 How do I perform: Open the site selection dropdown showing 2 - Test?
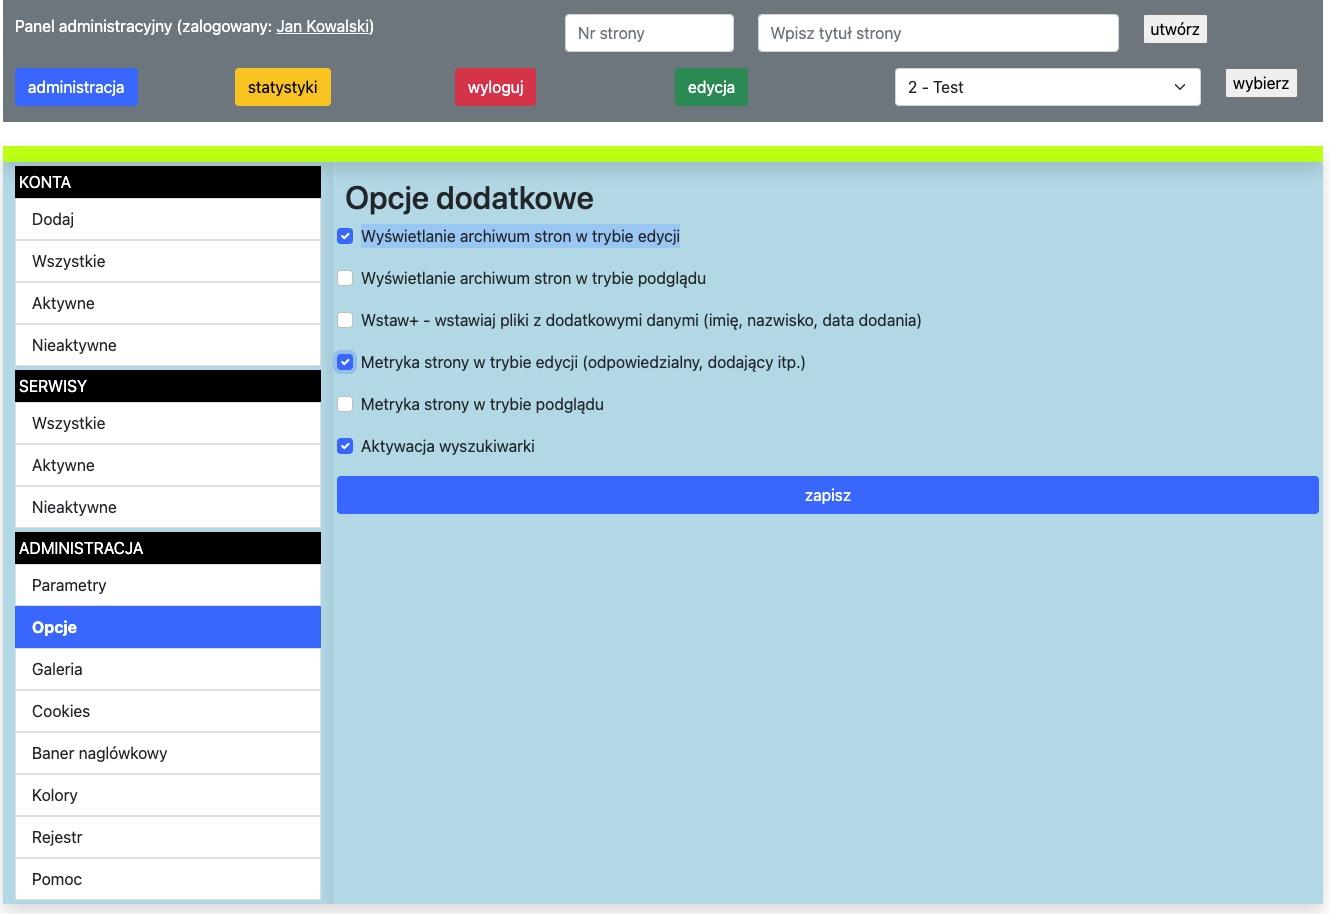[1046, 87]
